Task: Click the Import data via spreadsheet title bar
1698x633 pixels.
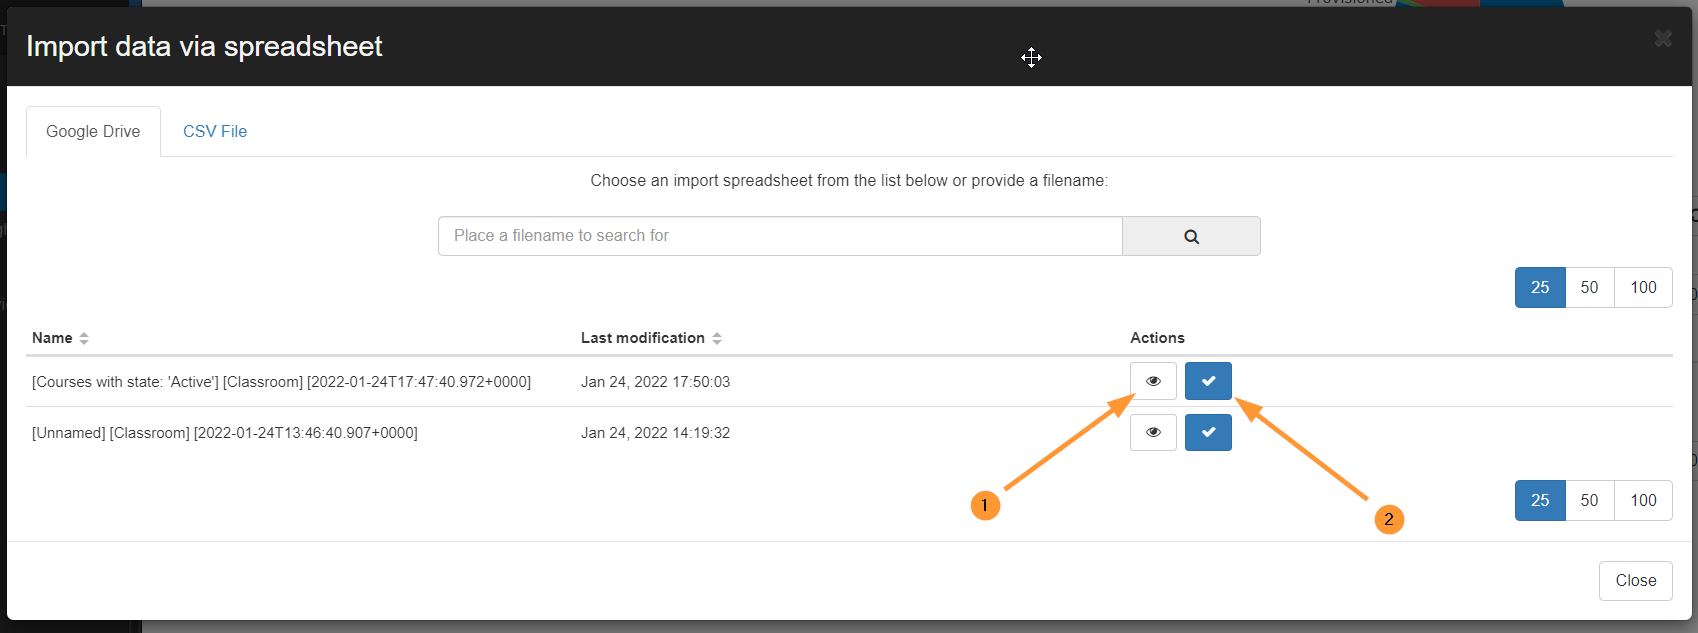Action: pos(848,46)
